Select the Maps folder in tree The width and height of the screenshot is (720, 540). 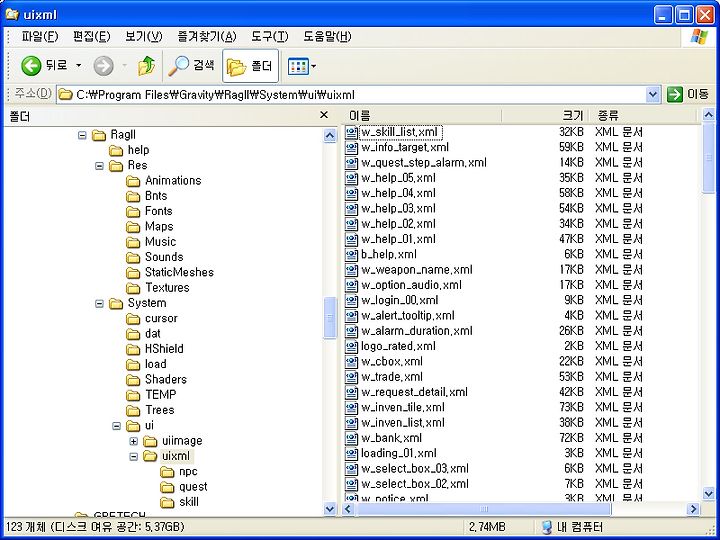point(159,226)
